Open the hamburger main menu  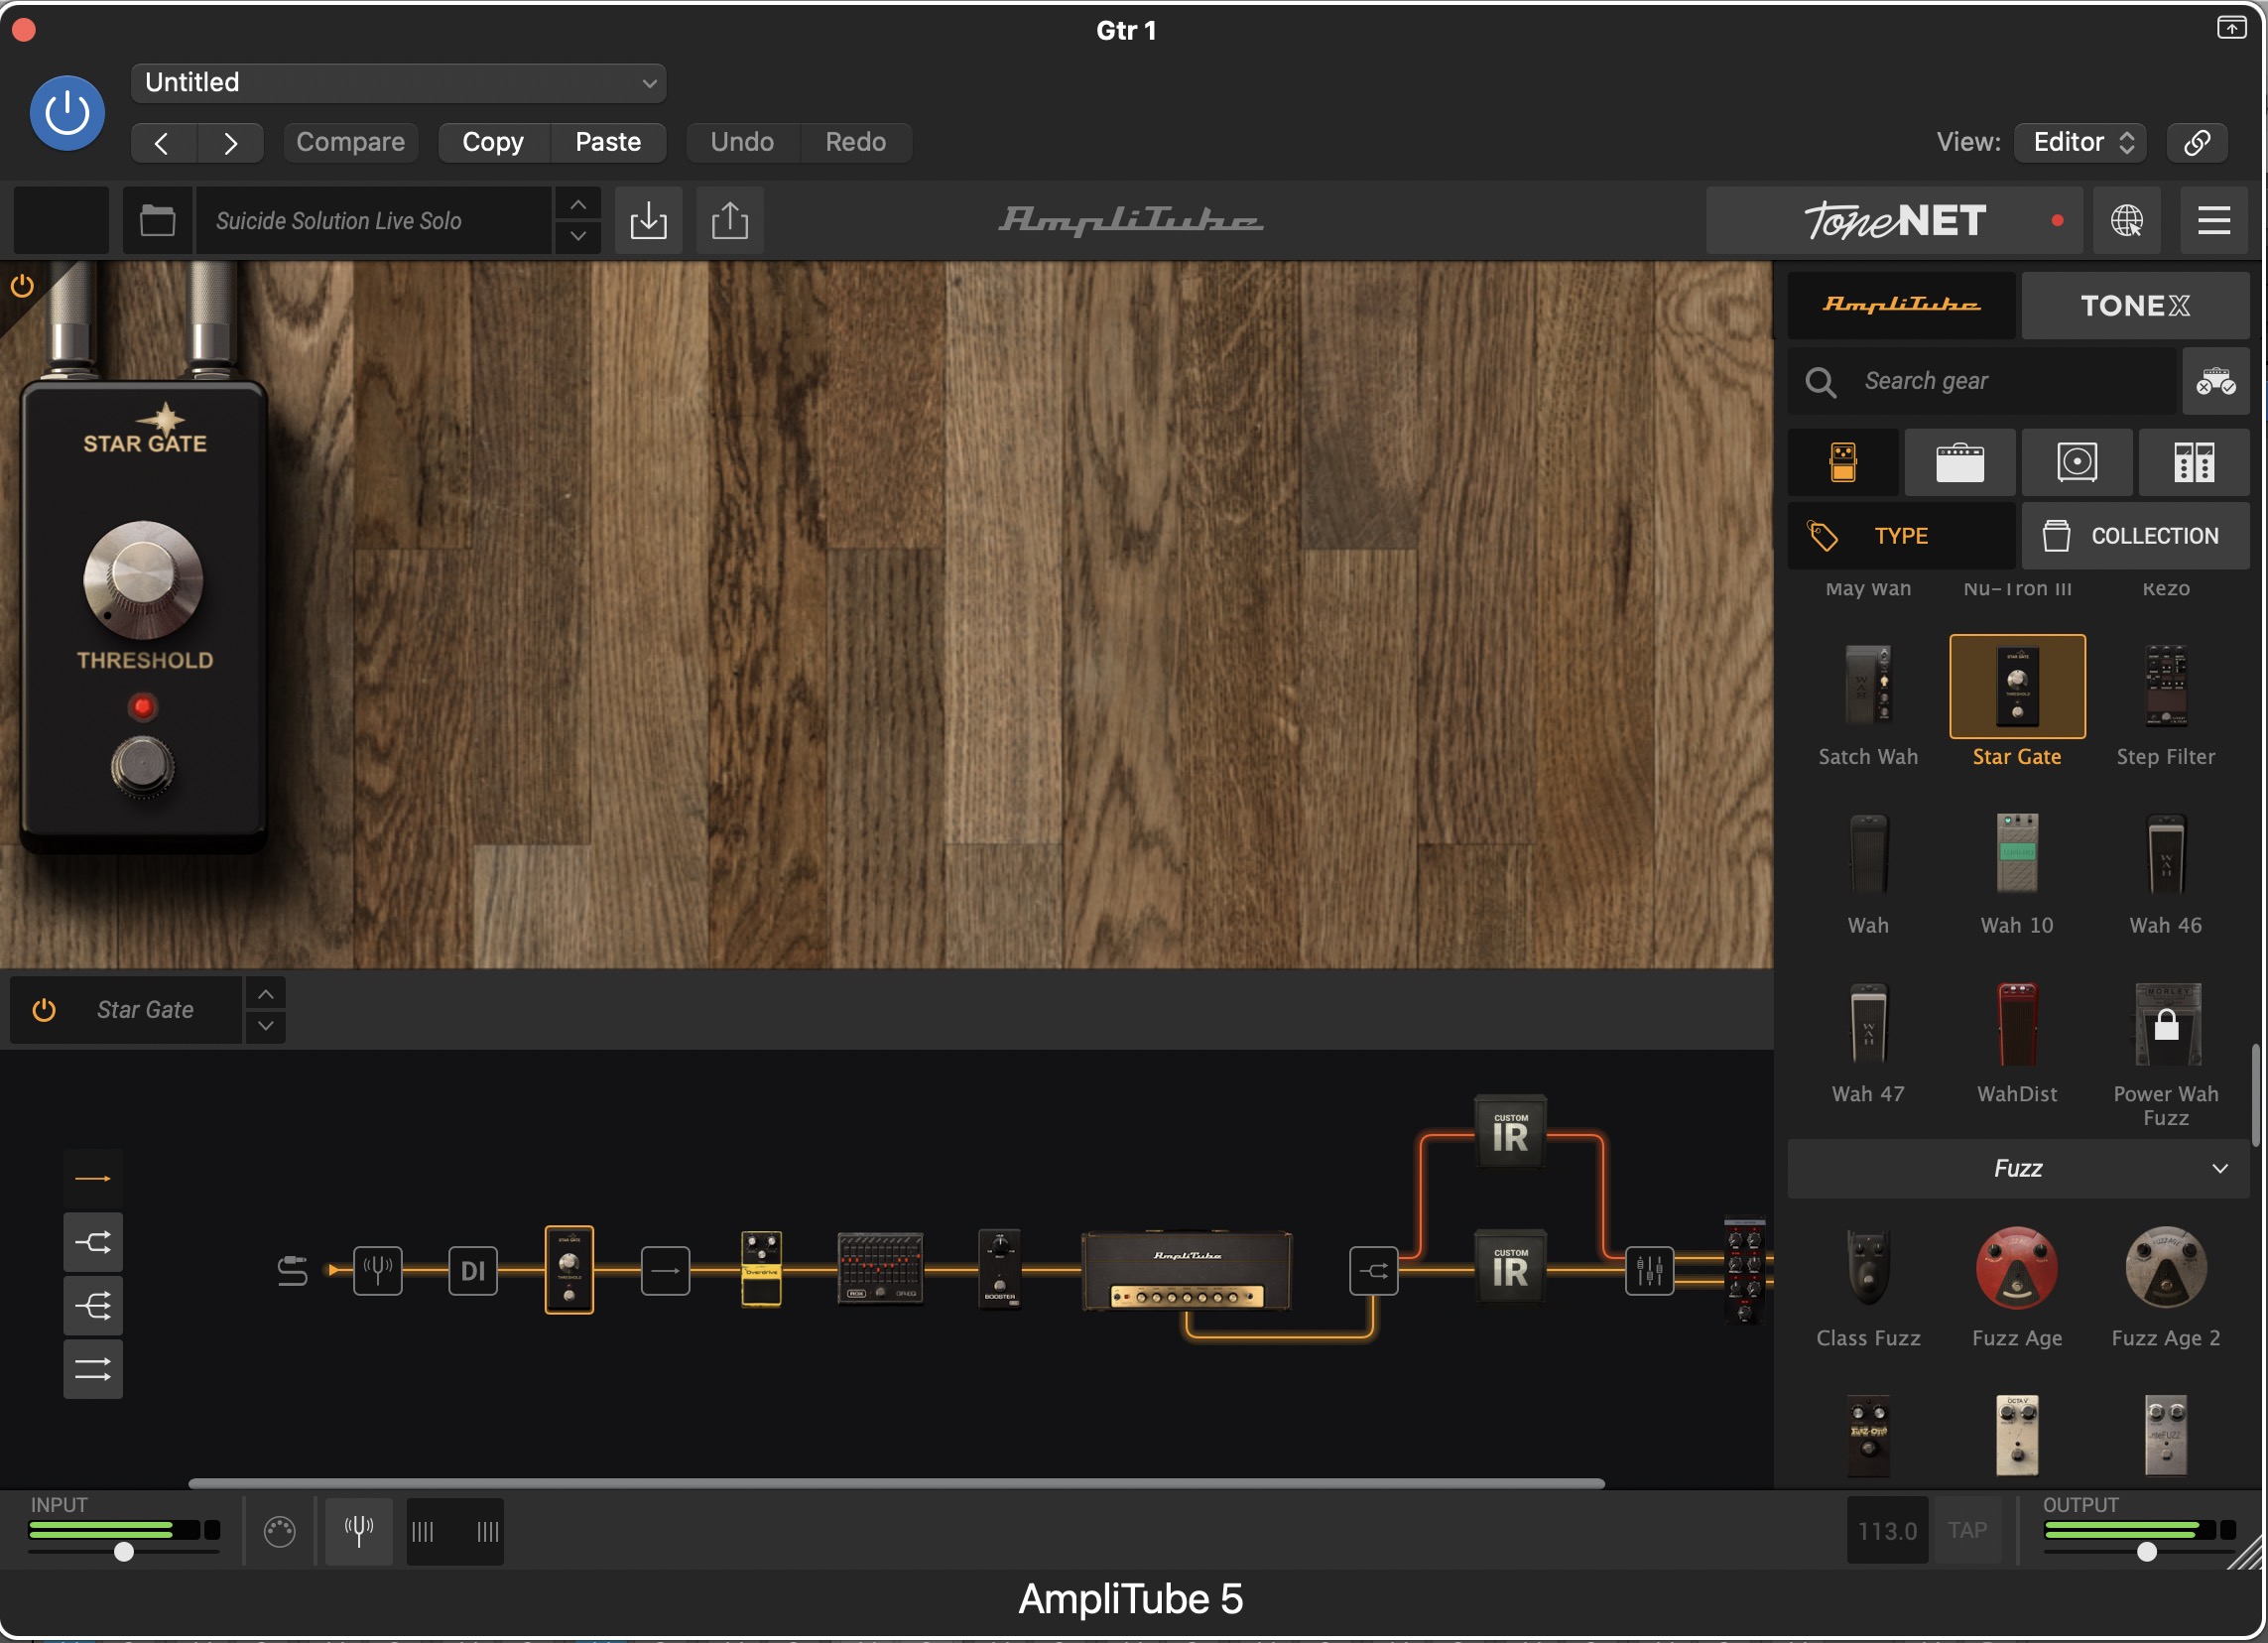point(2214,220)
